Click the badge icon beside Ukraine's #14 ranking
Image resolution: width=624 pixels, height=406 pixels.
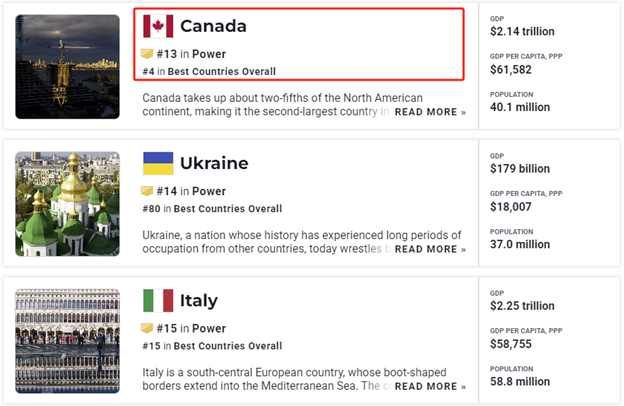pos(147,190)
